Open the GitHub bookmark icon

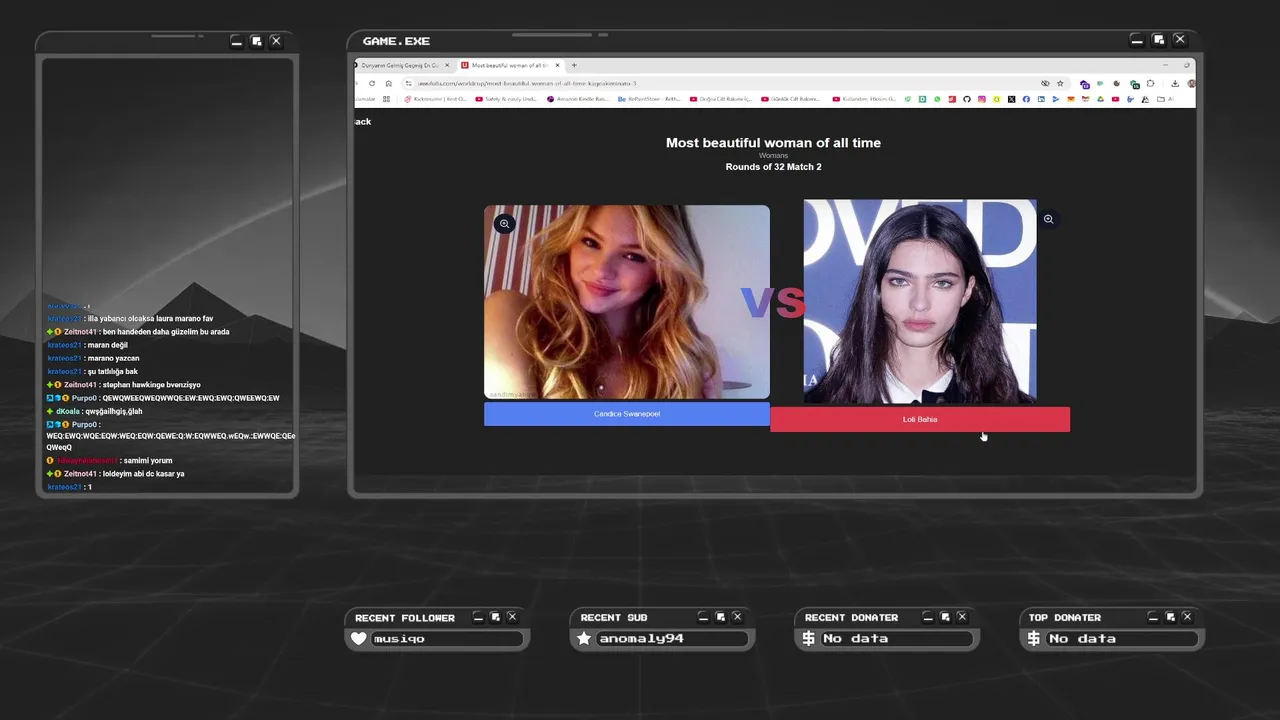point(966,99)
